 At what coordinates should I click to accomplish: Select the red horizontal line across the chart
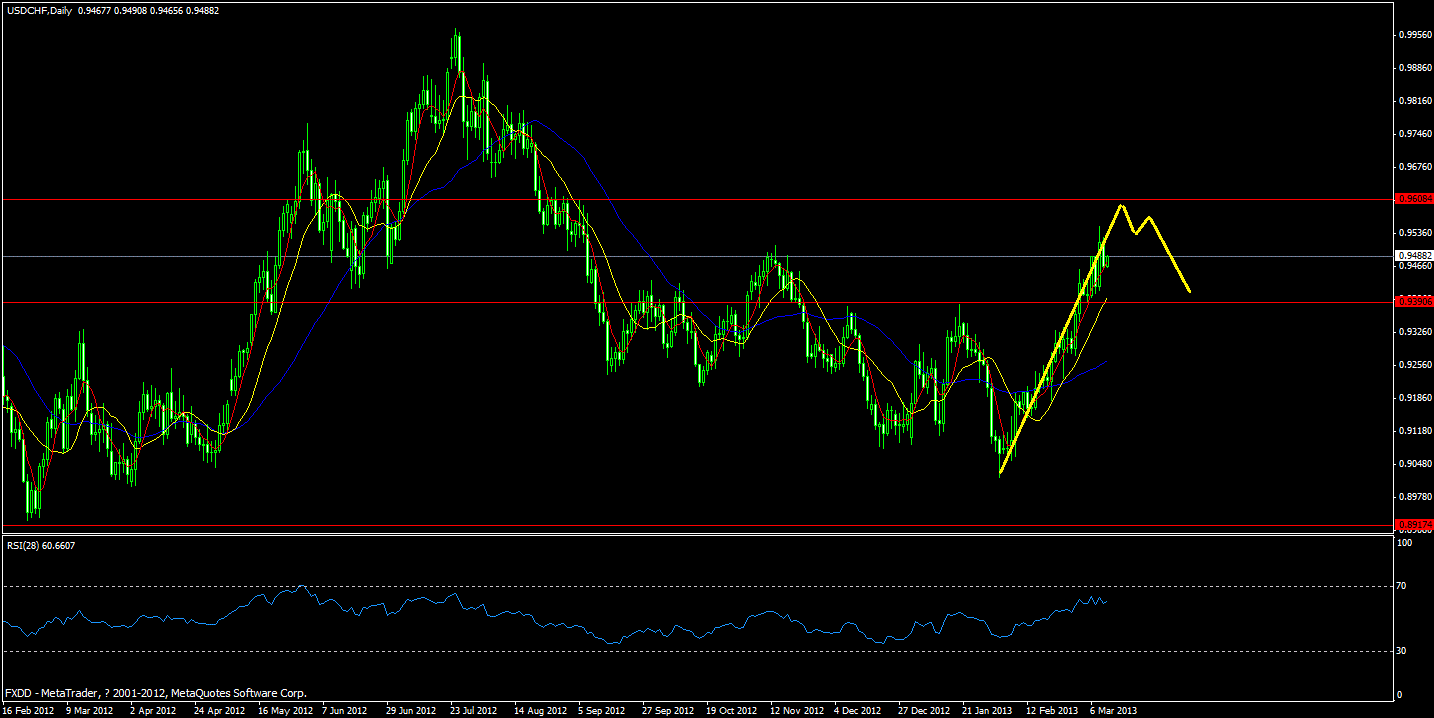coord(697,301)
